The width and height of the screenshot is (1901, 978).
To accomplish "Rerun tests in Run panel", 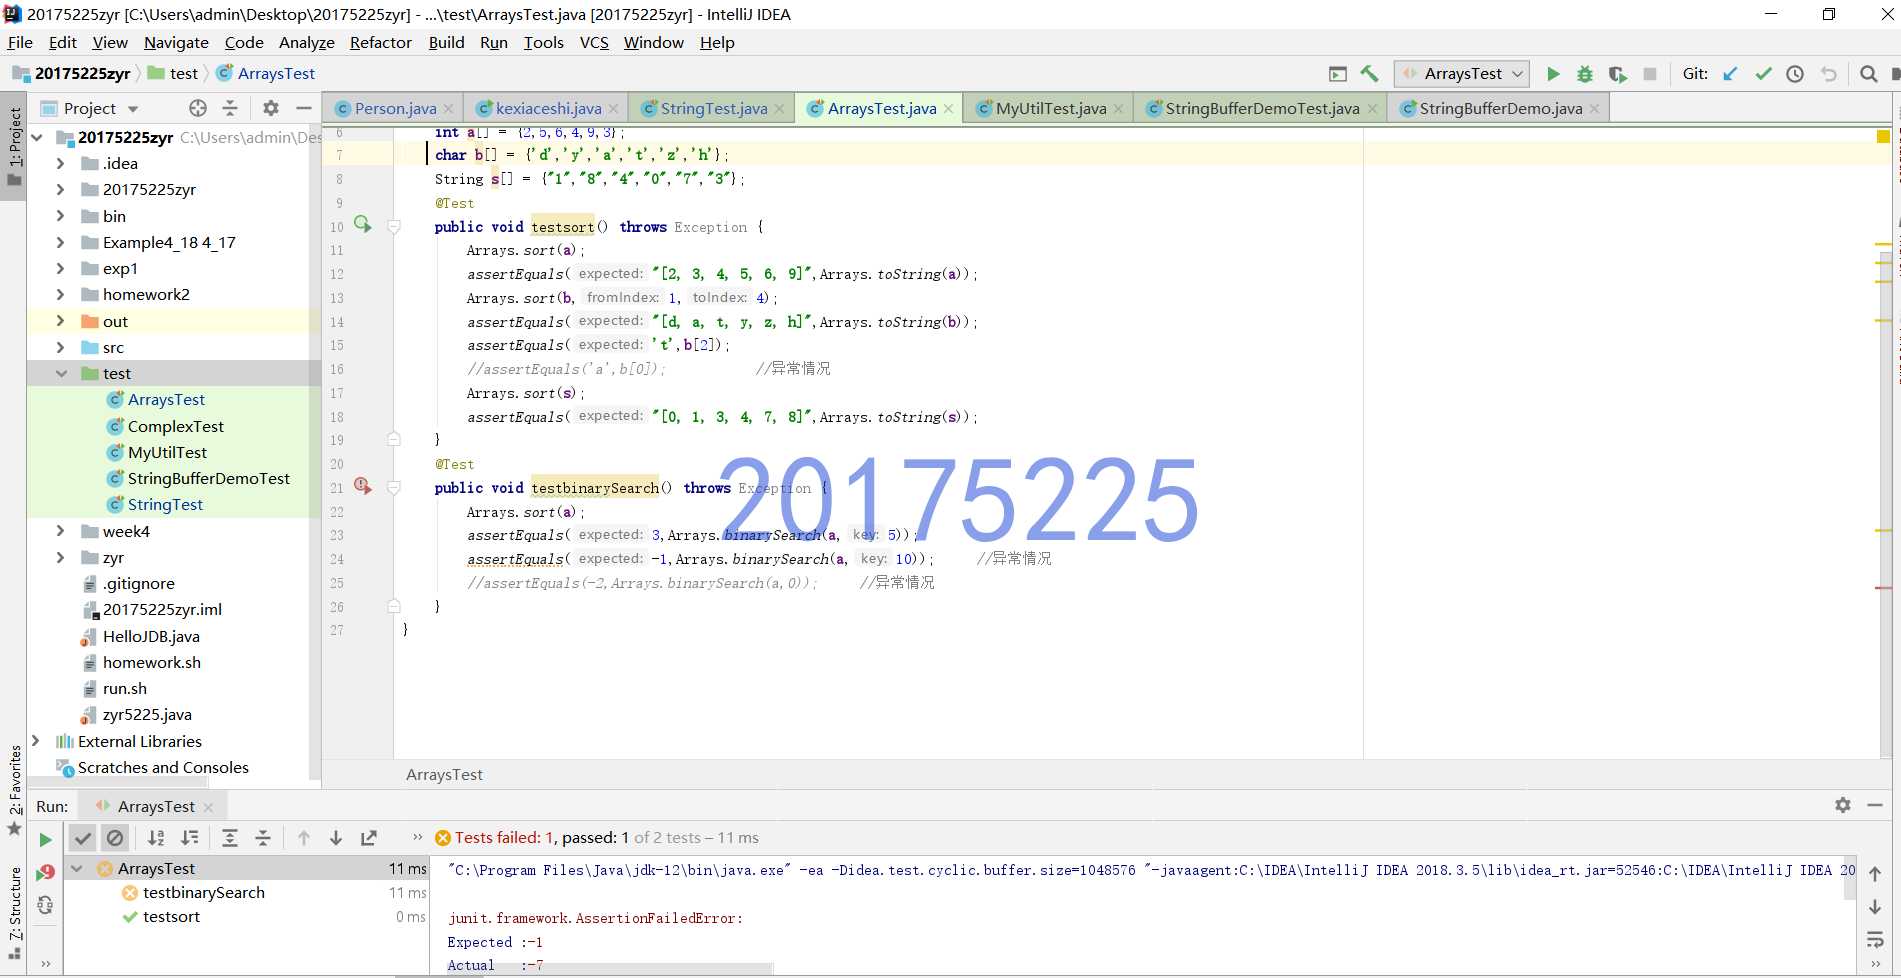I will click(45, 840).
